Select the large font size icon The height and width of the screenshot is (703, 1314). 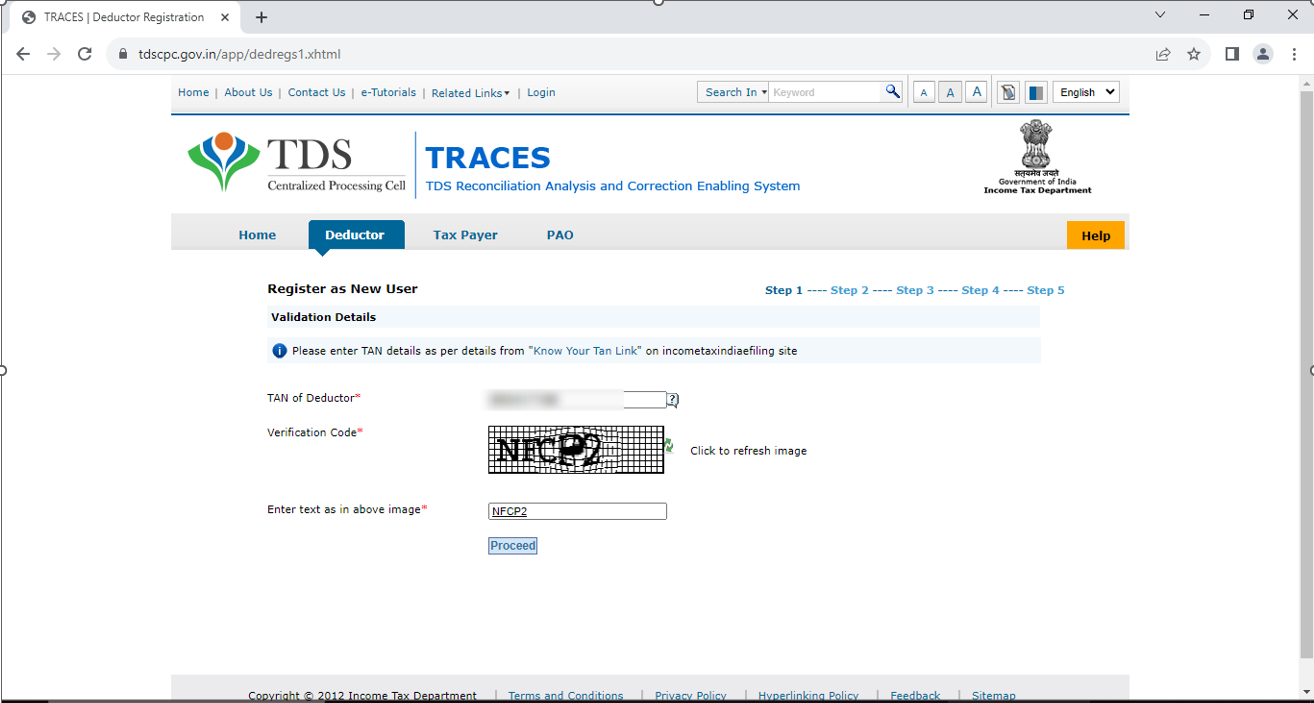point(976,91)
